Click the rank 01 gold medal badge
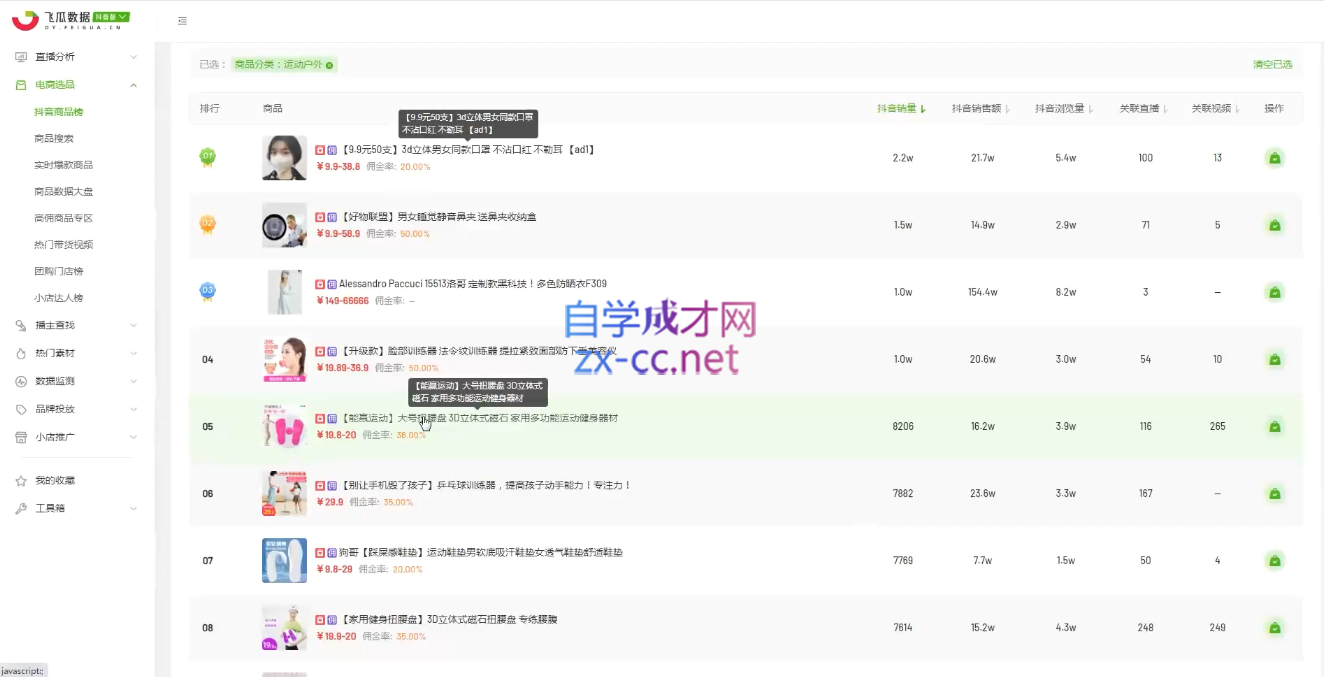This screenshot has width=1324, height=677. (x=208, y=157)
